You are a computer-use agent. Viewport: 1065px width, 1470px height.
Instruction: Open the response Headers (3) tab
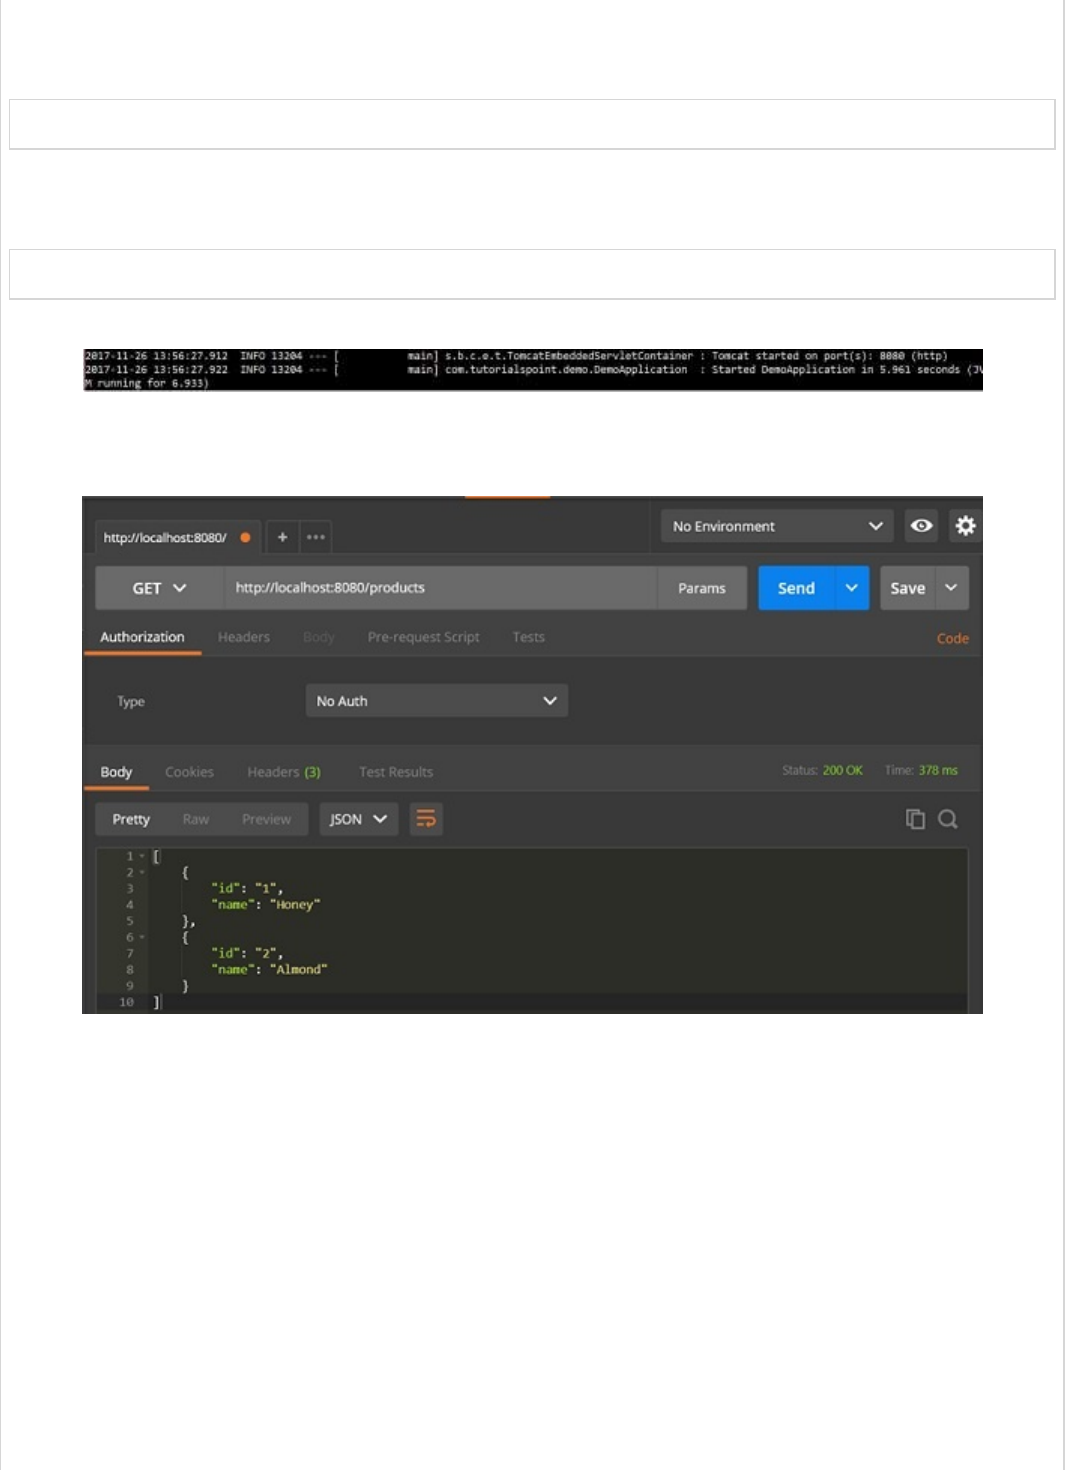tap(284, 772)
